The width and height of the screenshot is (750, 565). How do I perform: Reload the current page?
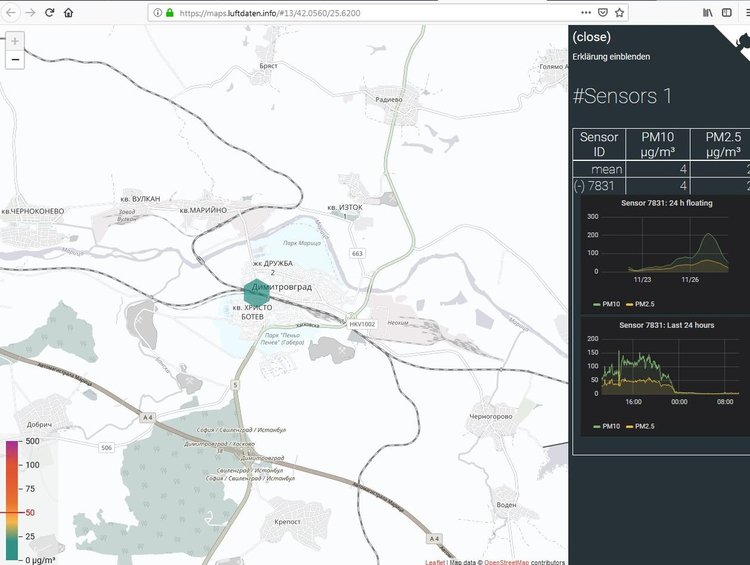(49, 13)
